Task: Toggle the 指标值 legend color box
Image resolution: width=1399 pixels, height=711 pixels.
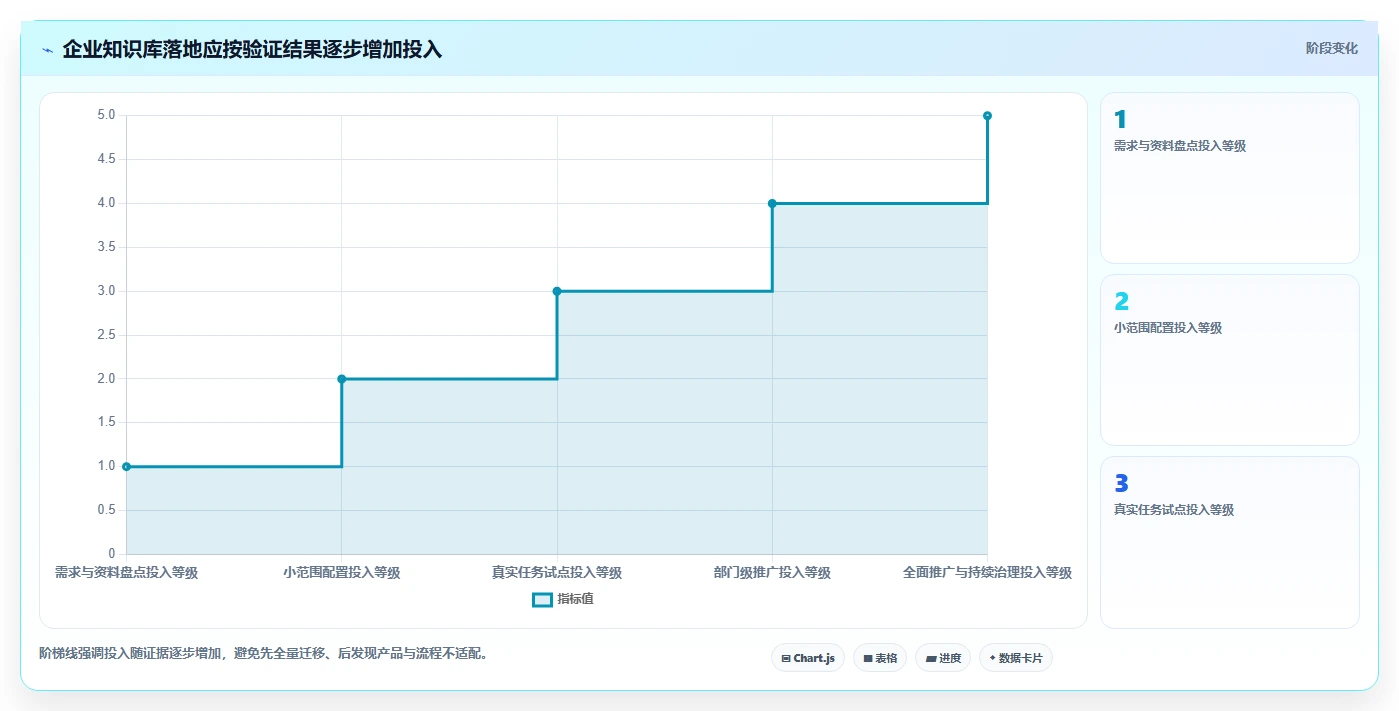Action: click(x=542, y=600)
